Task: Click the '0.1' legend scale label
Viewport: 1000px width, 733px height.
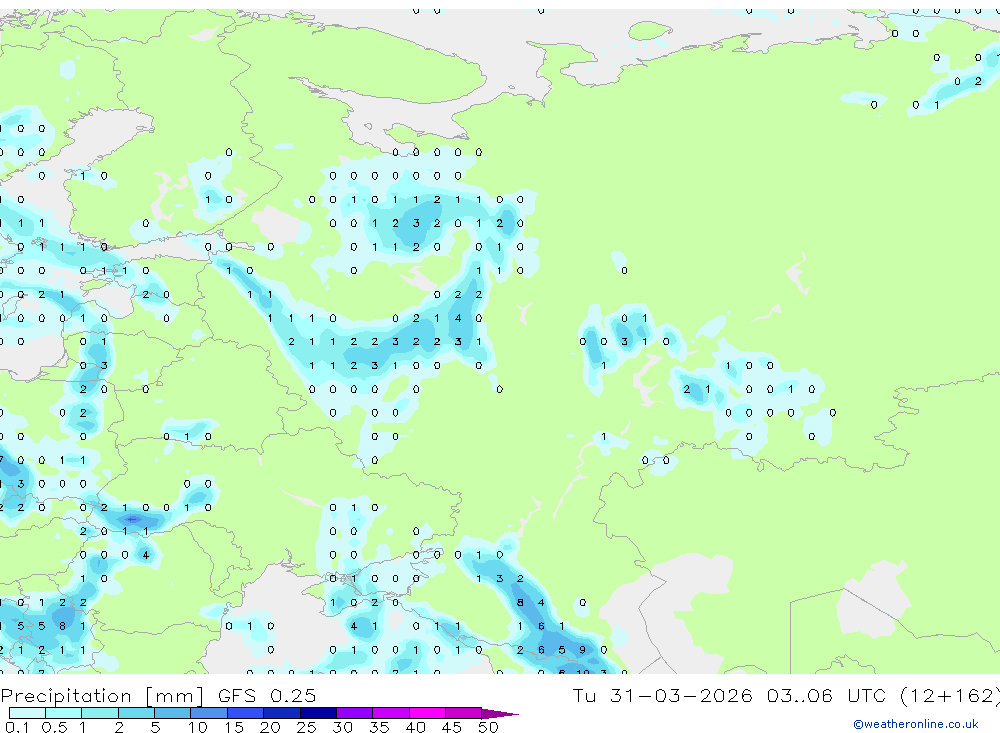Action: pos(17,727)
